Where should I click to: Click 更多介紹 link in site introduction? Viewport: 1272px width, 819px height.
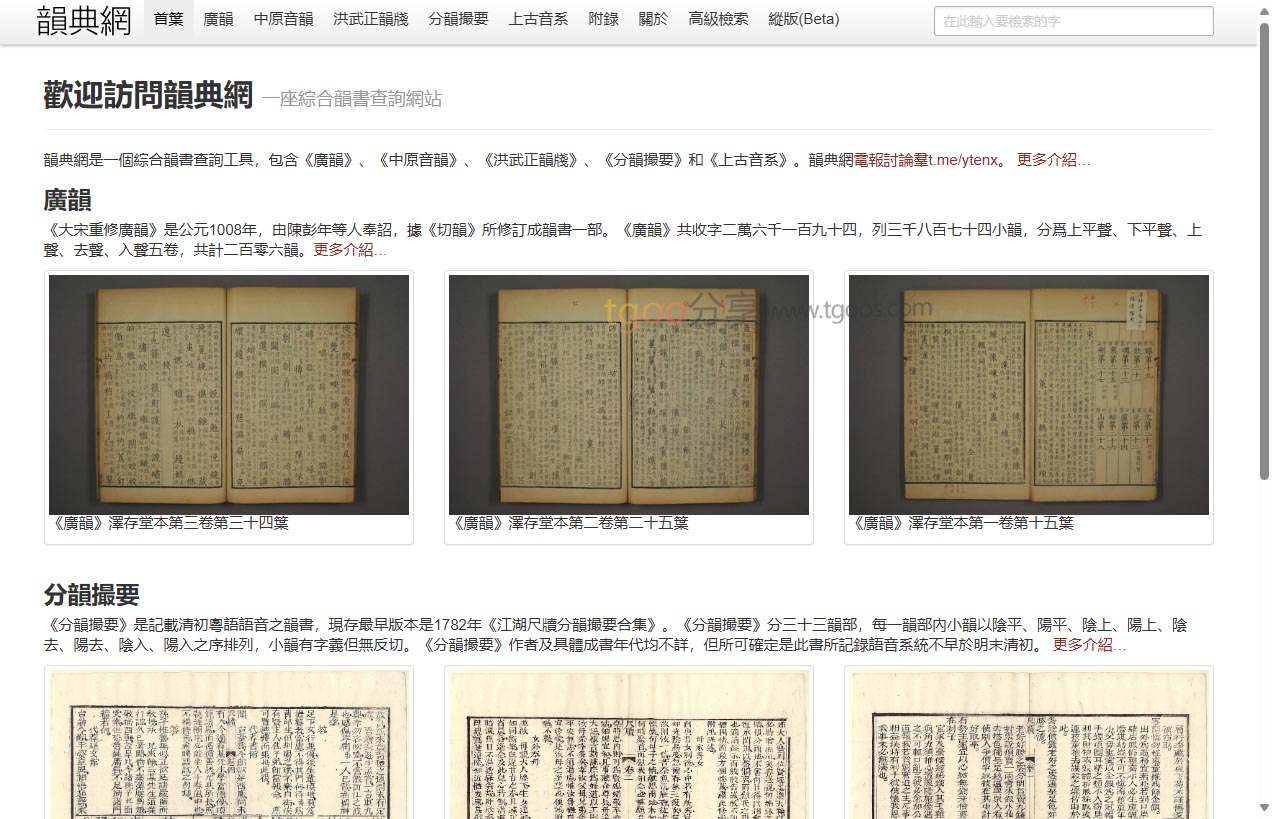point(1053,160)
